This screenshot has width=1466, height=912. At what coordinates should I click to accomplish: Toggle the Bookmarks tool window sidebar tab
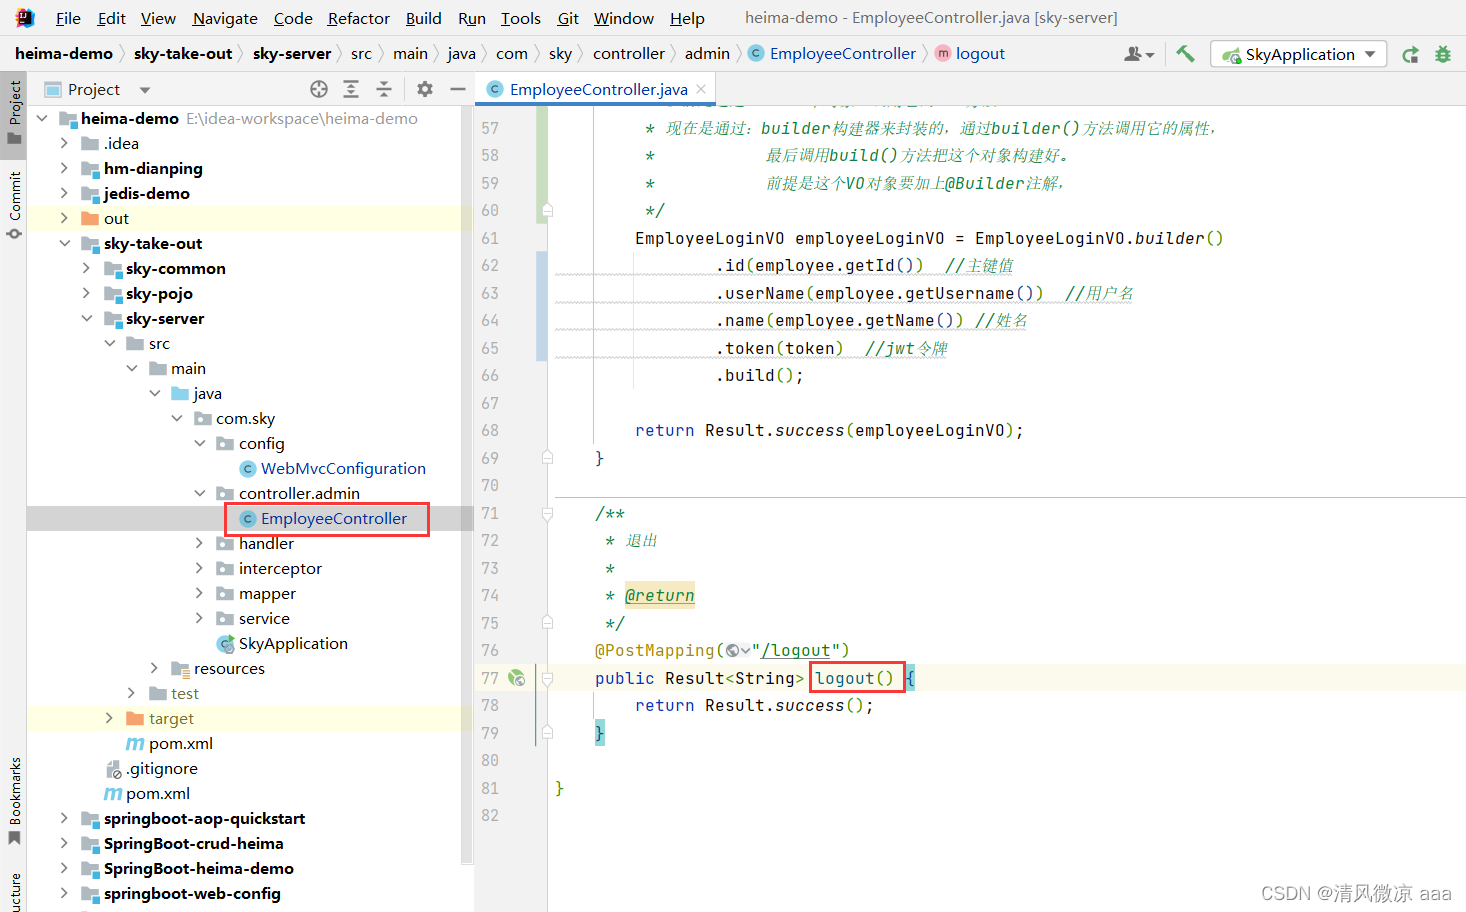point(14,800)
